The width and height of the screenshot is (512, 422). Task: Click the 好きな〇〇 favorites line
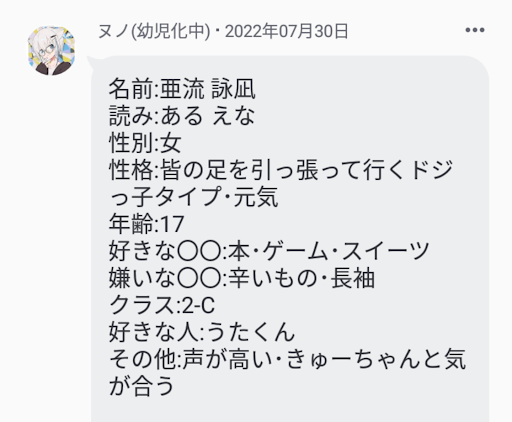click(x=269, y=251)
